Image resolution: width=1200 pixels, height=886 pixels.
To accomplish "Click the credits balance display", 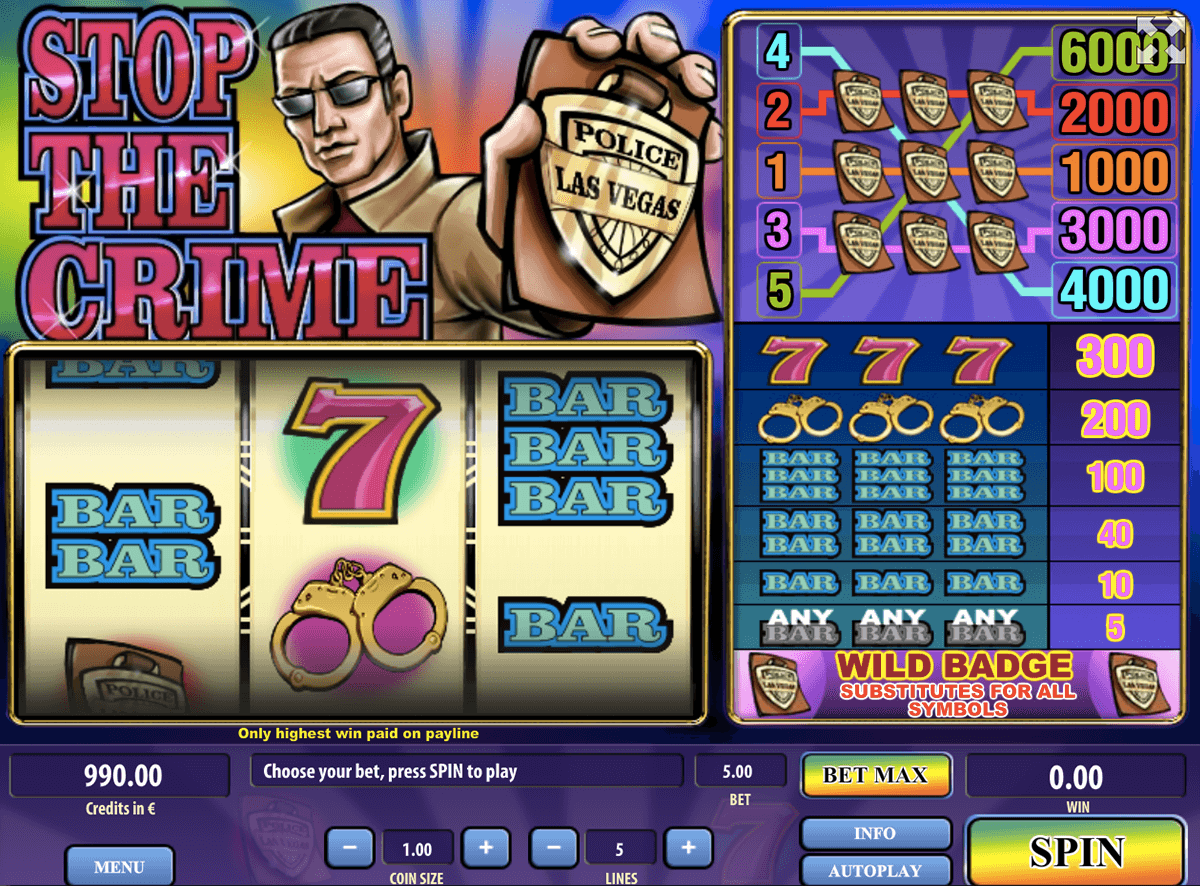I will 123,775.
